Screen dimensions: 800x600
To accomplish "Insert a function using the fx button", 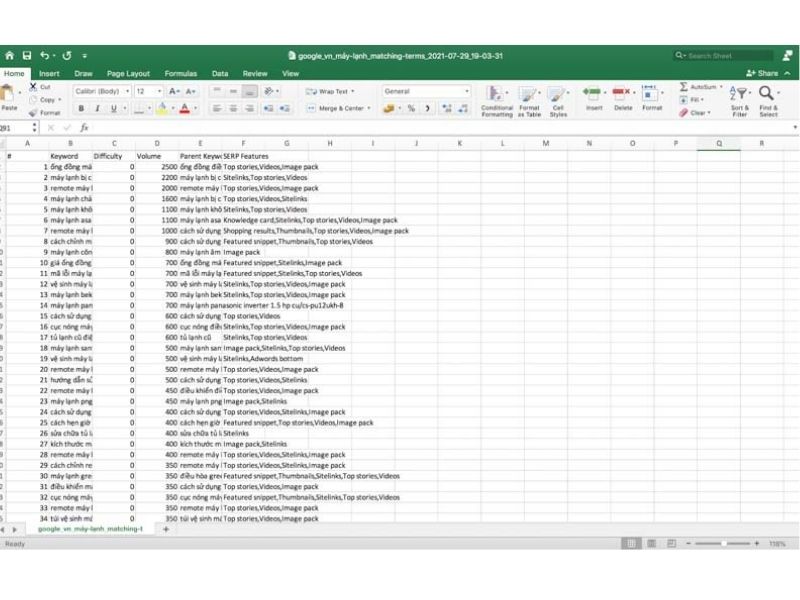I will [84, 128].
